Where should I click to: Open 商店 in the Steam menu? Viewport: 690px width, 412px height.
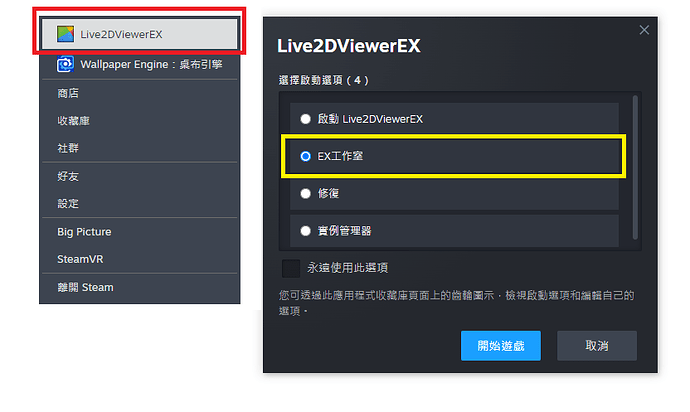pyautogui.click(x=68, y=93)
